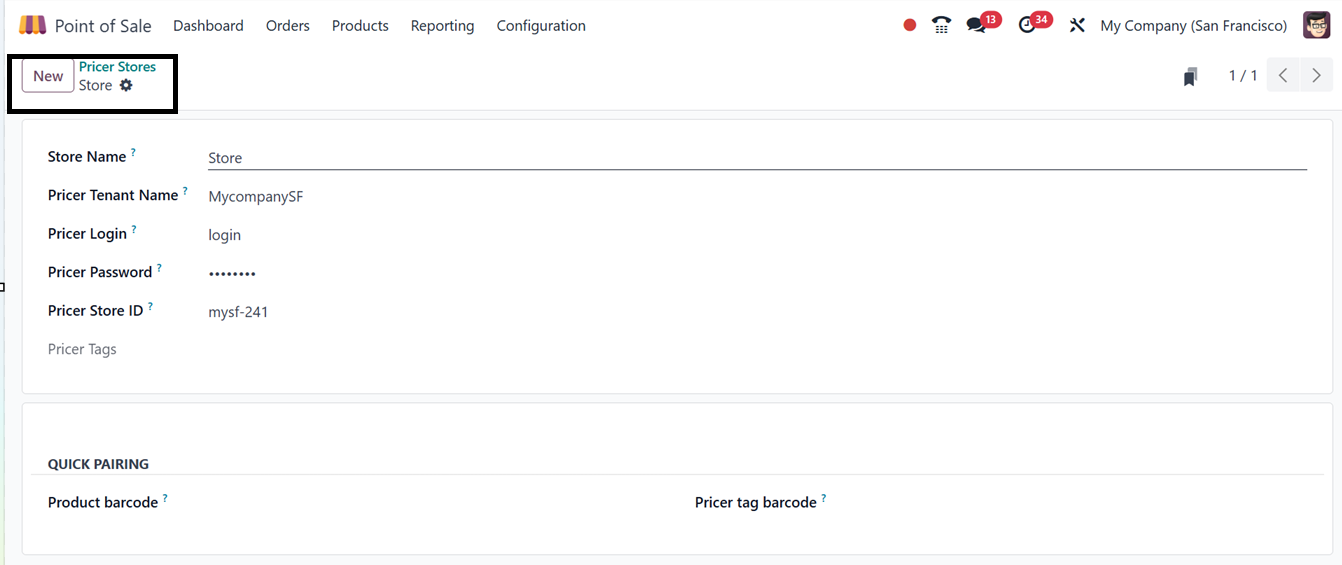Open the activities clock icon

1027,25
